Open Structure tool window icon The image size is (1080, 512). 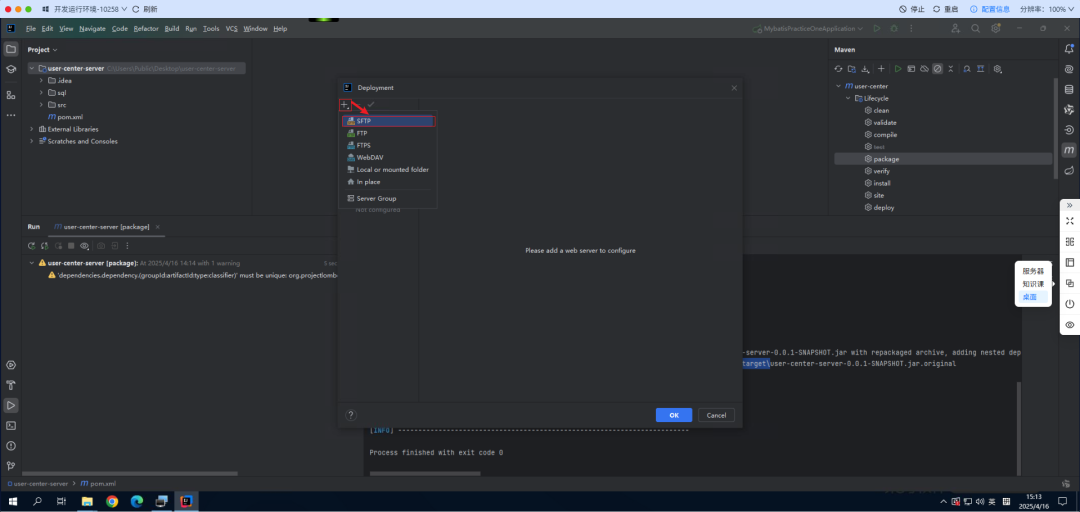(11, 94)
